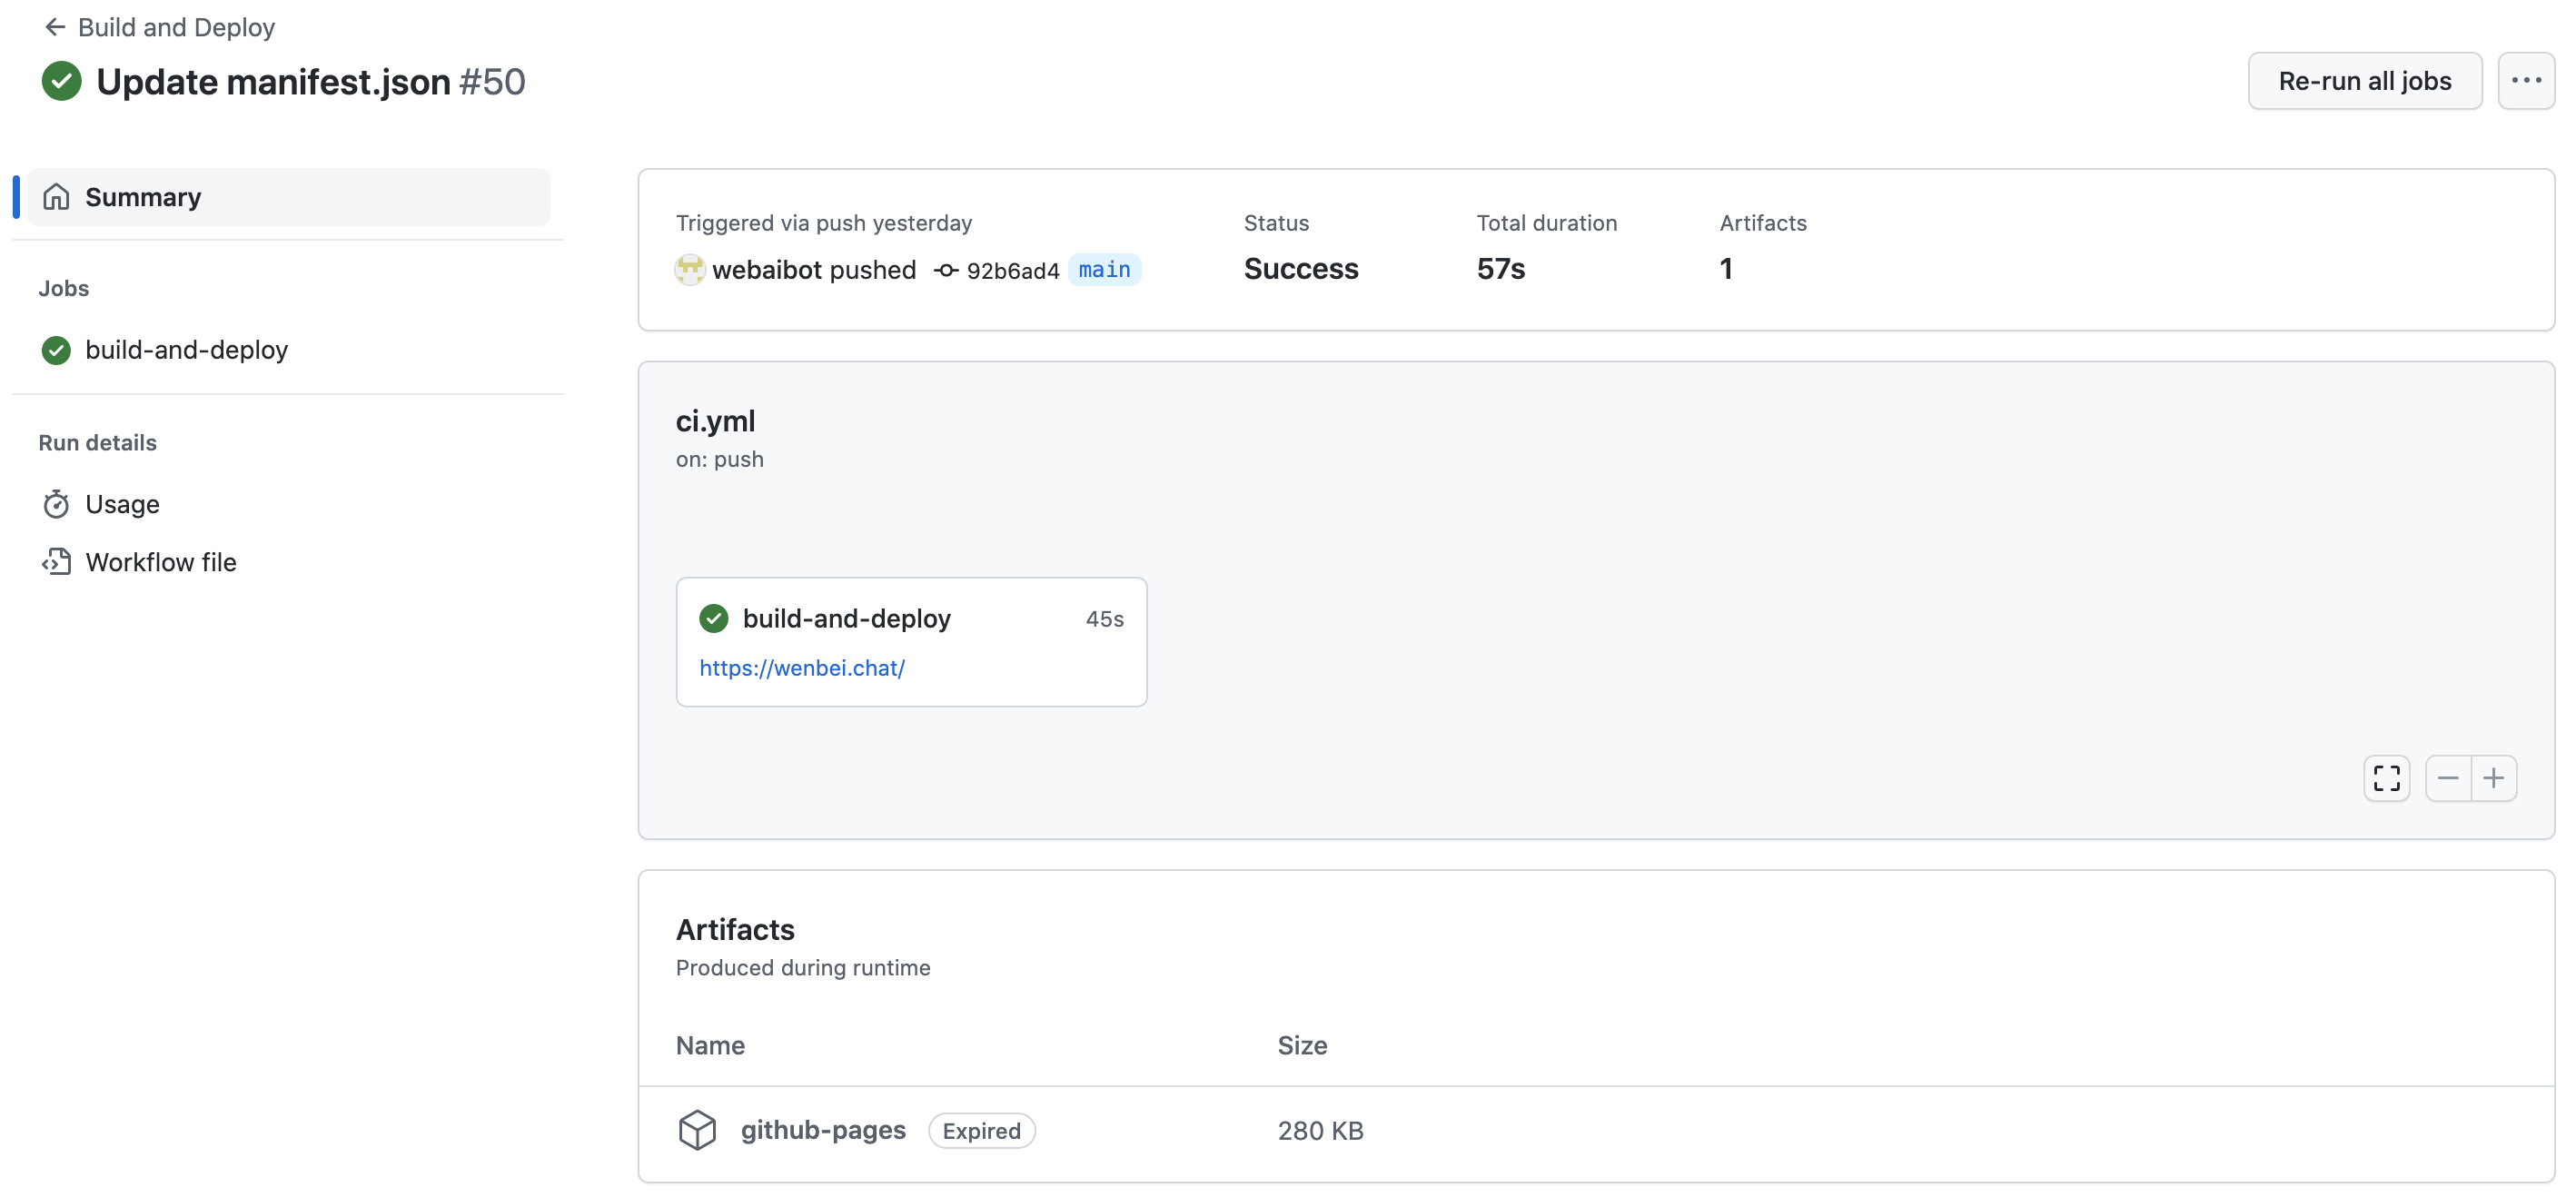The image size is (2576, 1197).
Task: Open commit 92b6ad4 link
Action: [1011, 271]
